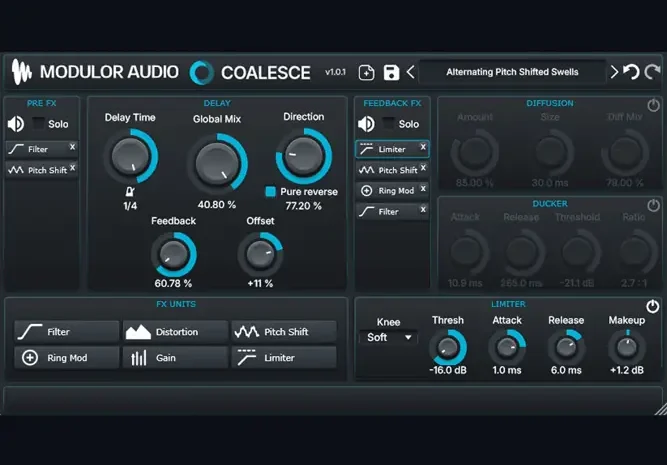Add a Filter from FX Units

pyautogui.click(x=67, y=332)
